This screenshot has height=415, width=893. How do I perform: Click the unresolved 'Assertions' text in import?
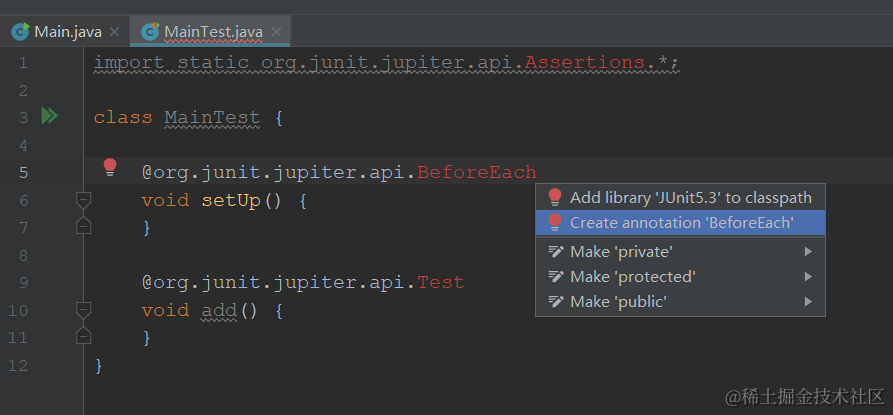[584, 62]
